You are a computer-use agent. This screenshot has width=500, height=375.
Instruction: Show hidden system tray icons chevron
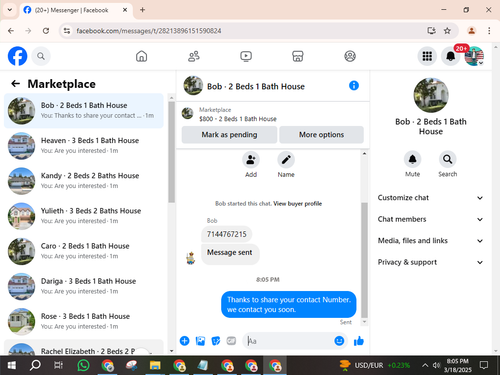tap(425, 365)
